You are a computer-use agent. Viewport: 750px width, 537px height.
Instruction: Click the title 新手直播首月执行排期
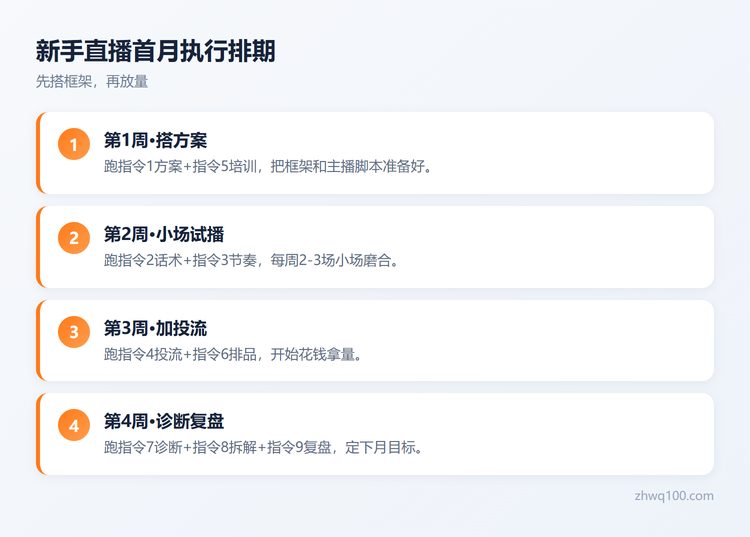point(155,51)
